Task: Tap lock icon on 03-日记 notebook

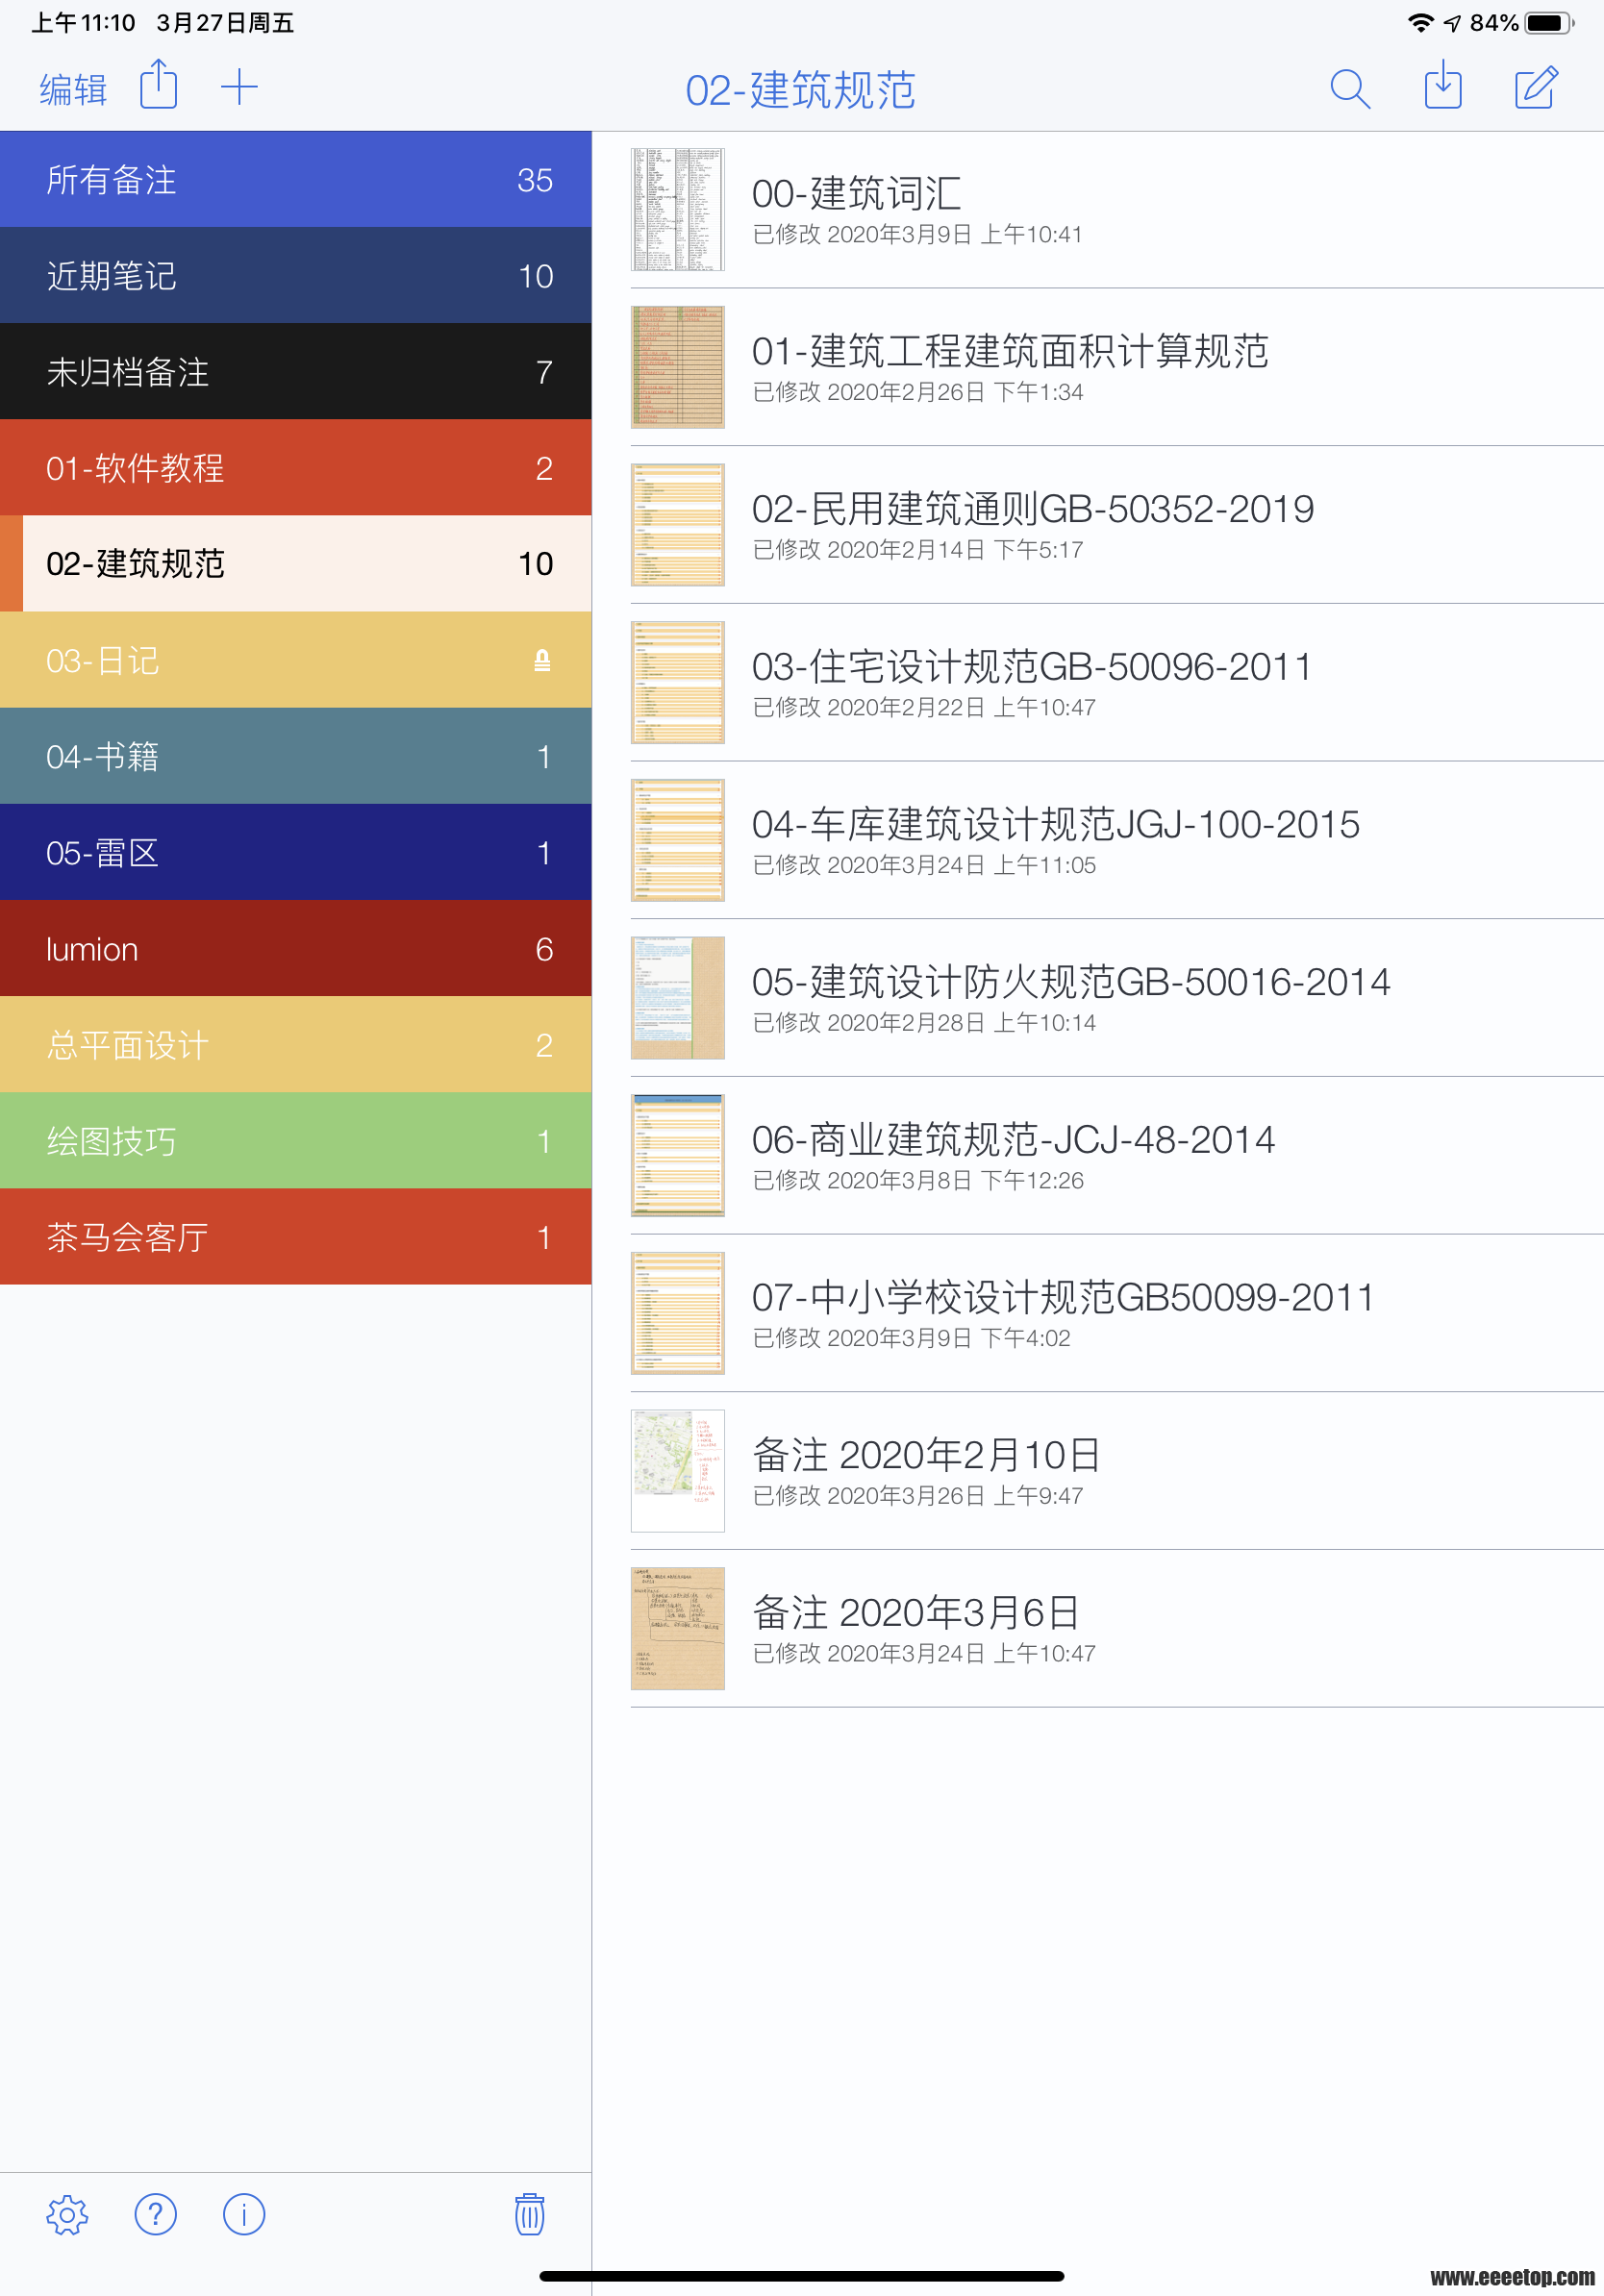Action: point(542,660)
